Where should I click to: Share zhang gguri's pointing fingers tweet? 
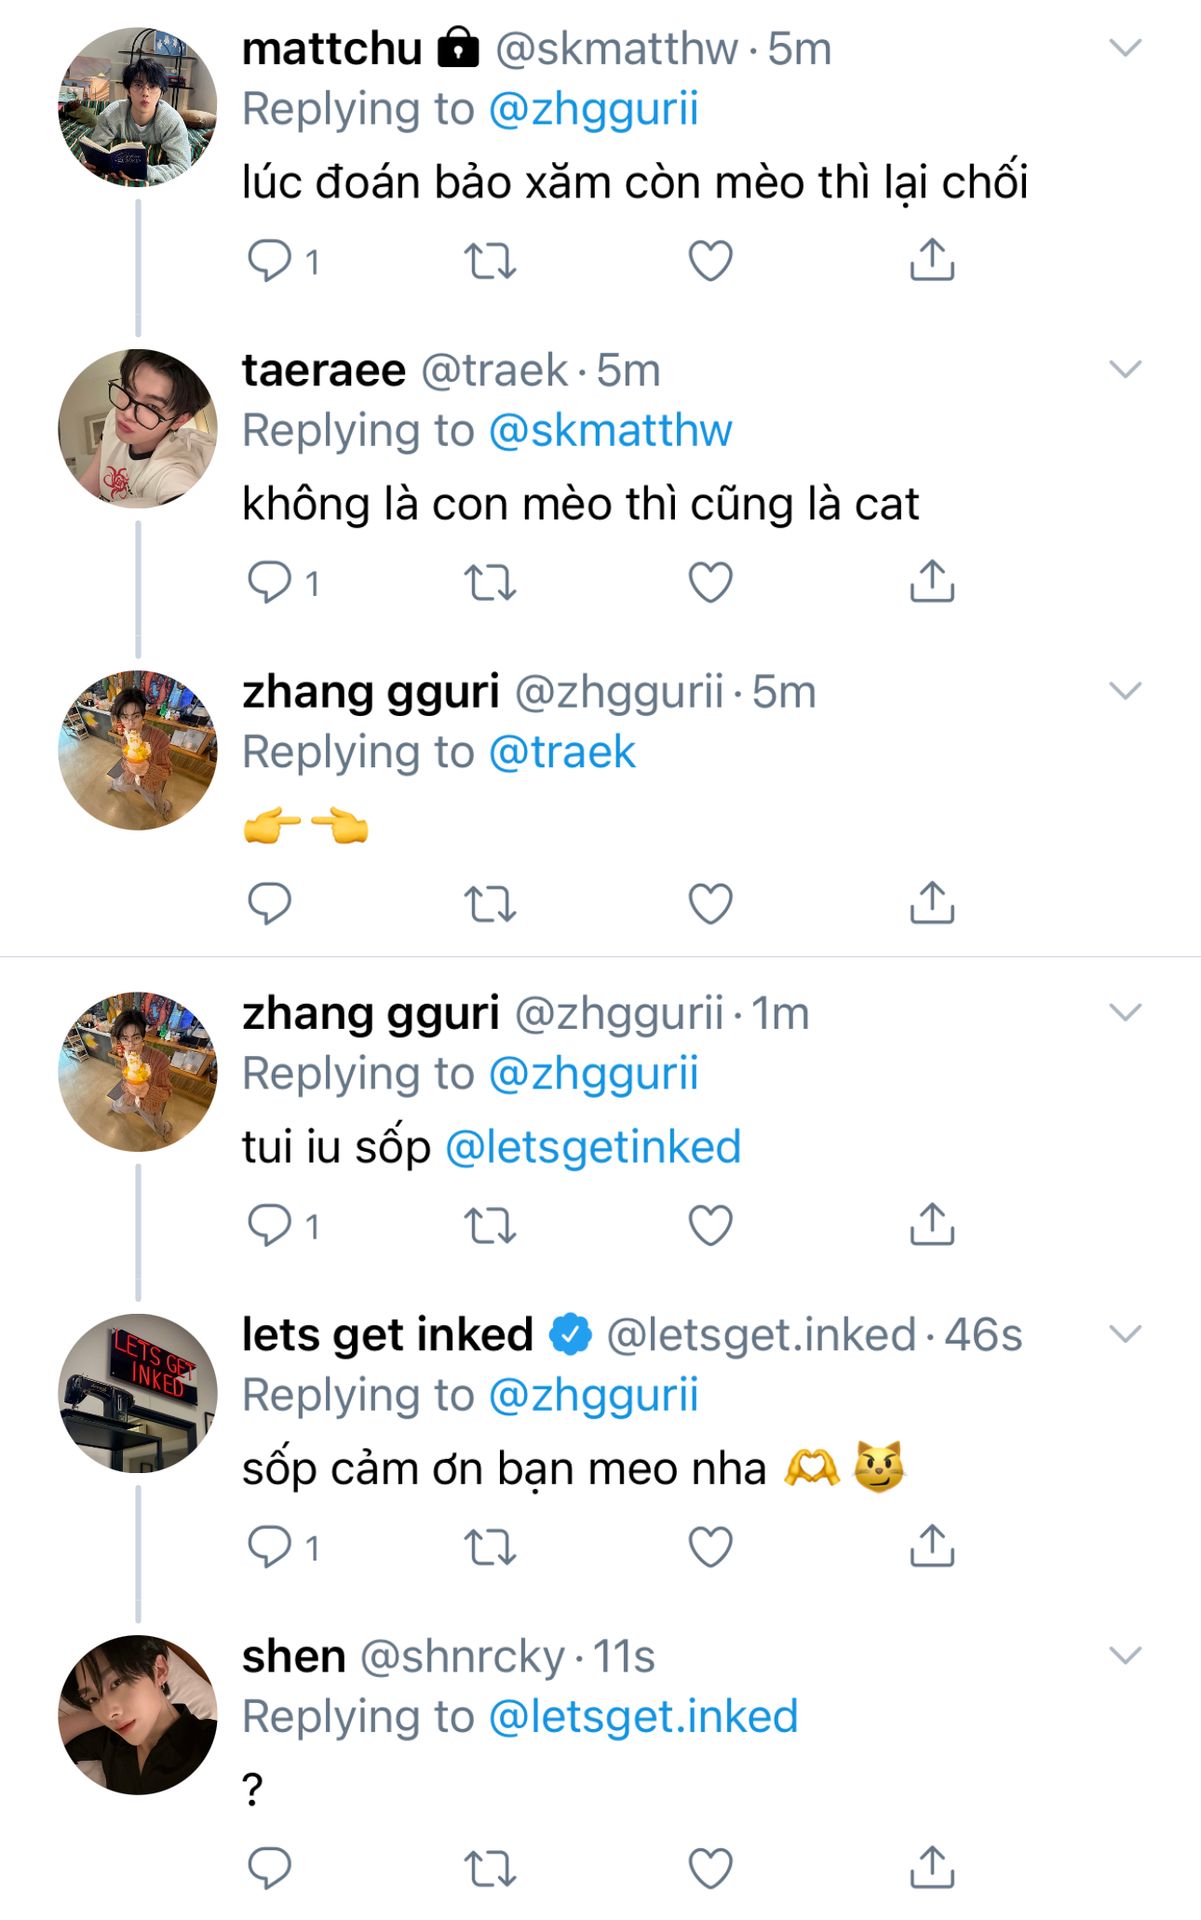[932, 903]
